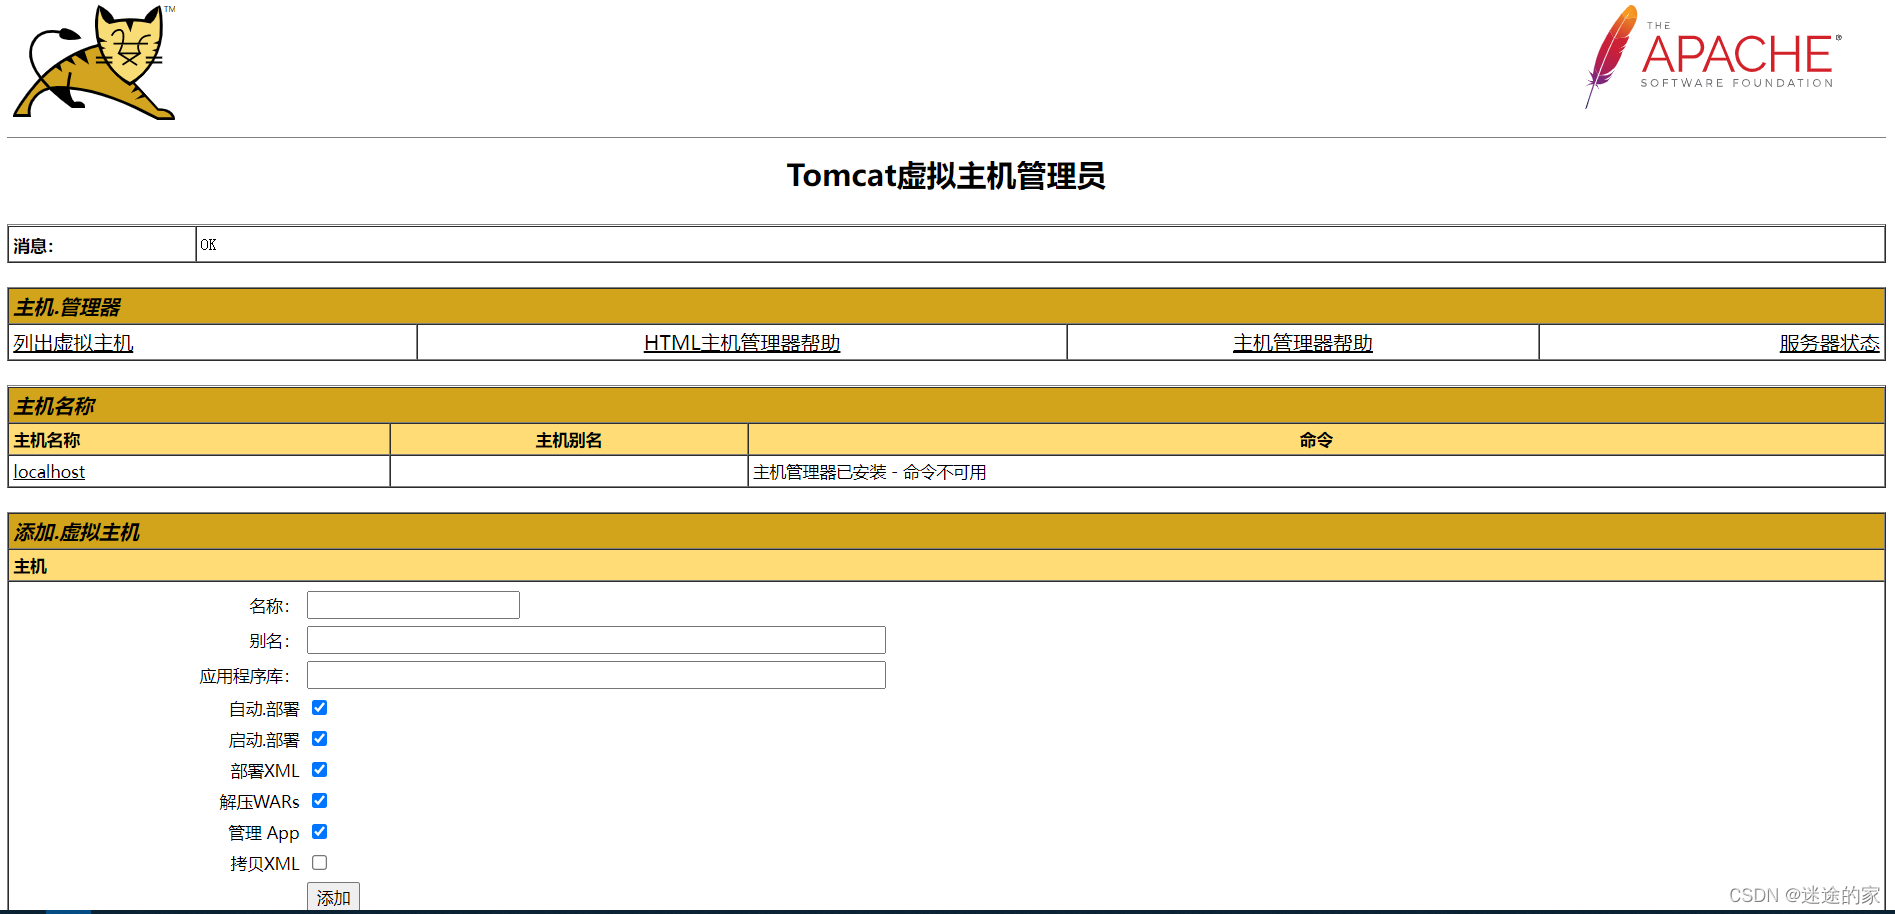1895x914 pixels.
Task: Open the 服务器状态 link
Action: pyautogui.click(x=1830, y=343)
